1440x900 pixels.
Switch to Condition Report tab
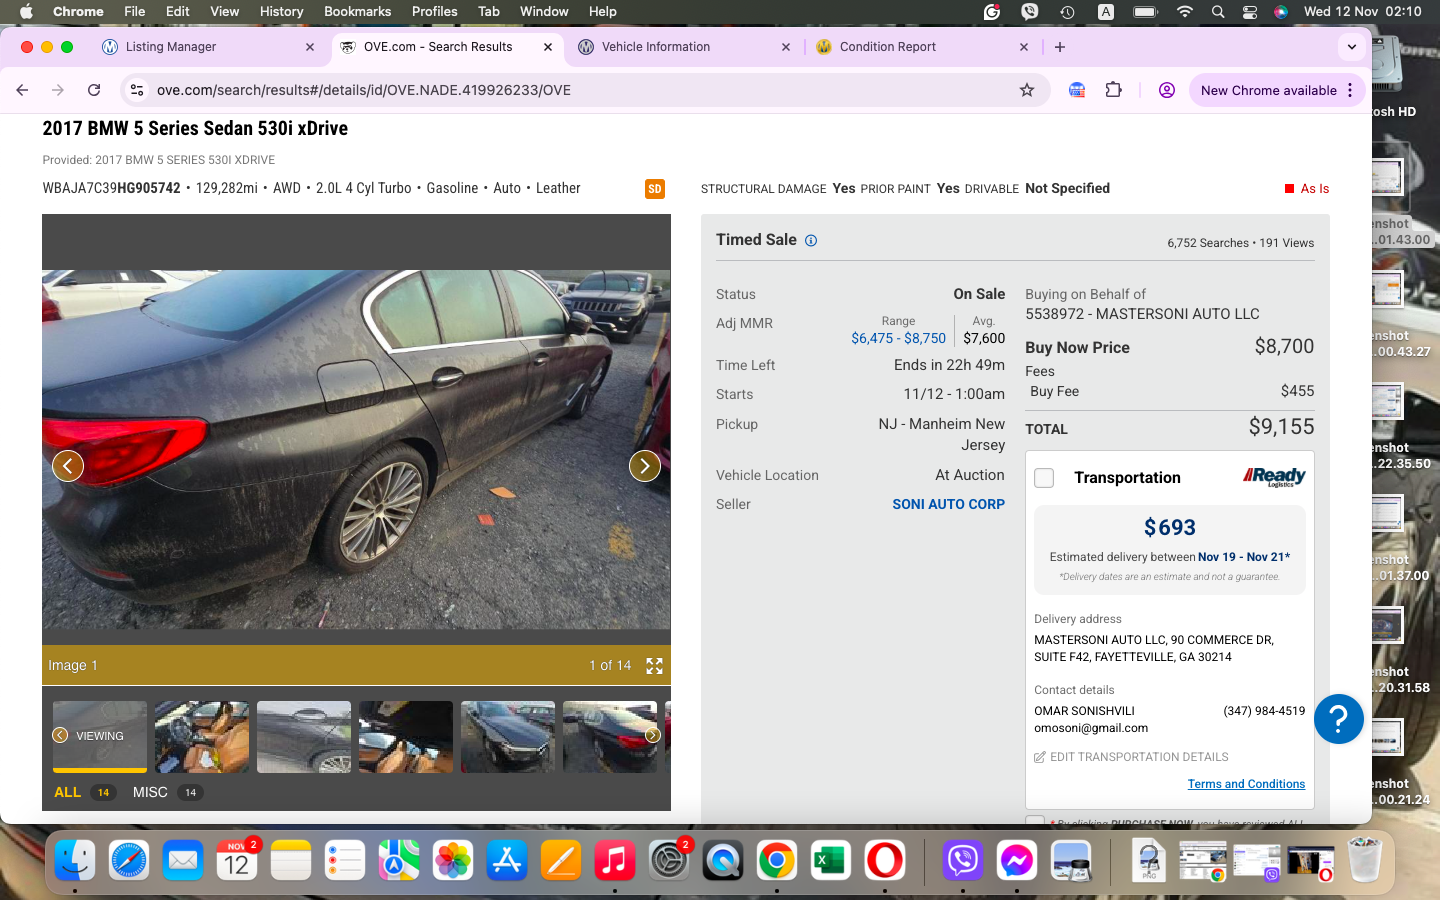(887, 47)
